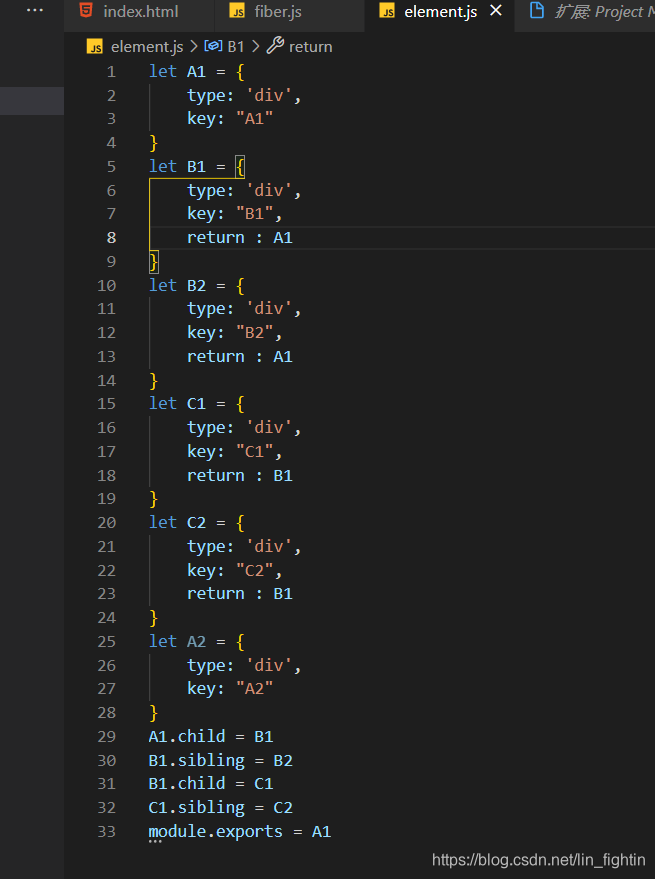655x879 pixels.
Task: Click the return breadcrumb item
Action: tap(310, 47)
